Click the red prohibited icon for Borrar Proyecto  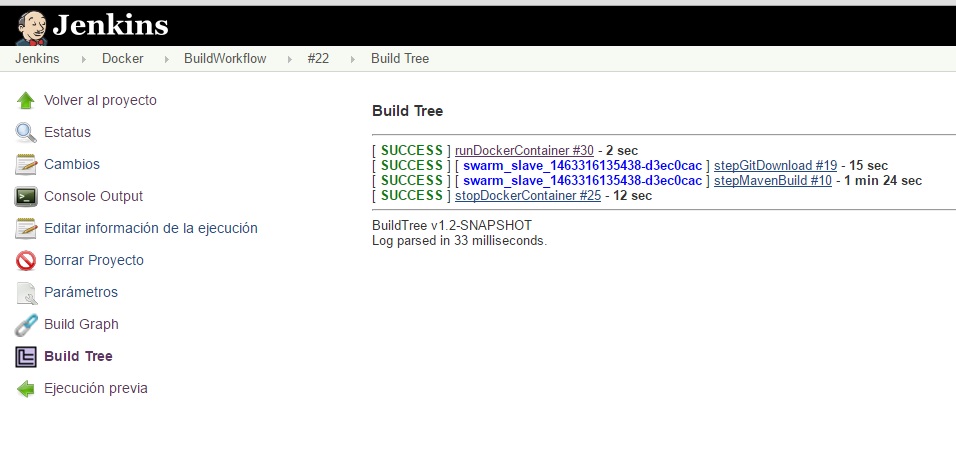click(26, 260)
